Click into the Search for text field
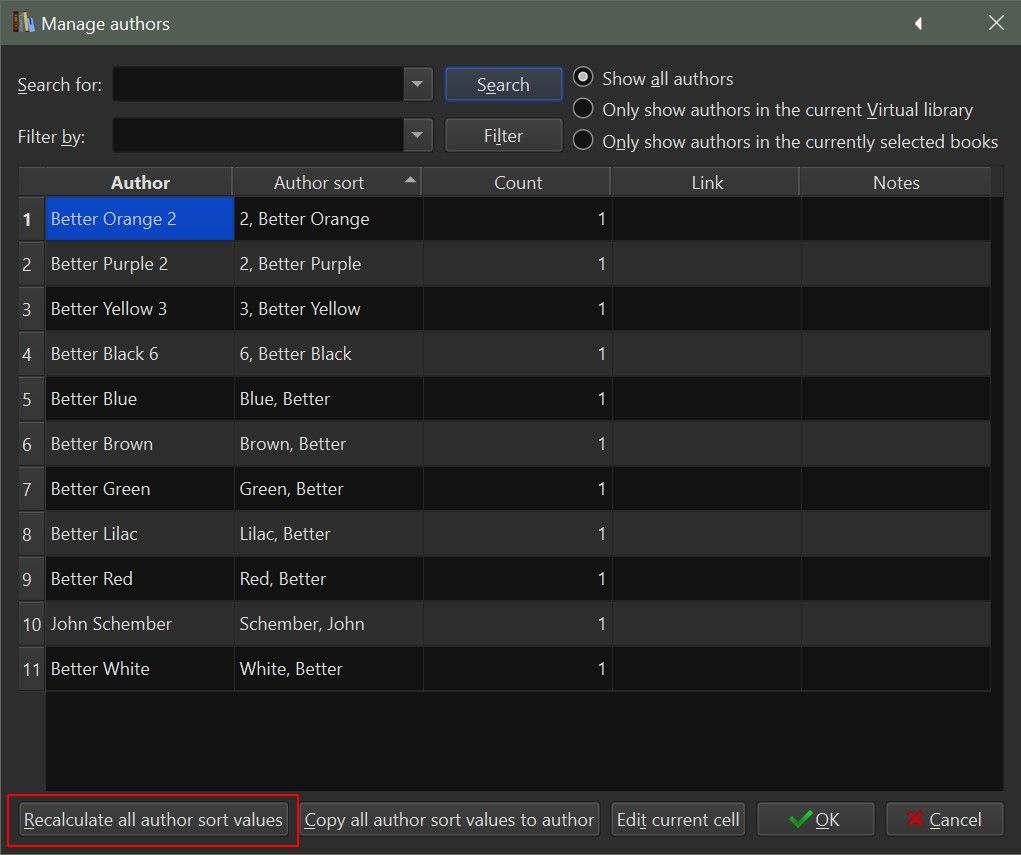The height and width of the screenshot is (855, 1021). (x=258, y=85)
